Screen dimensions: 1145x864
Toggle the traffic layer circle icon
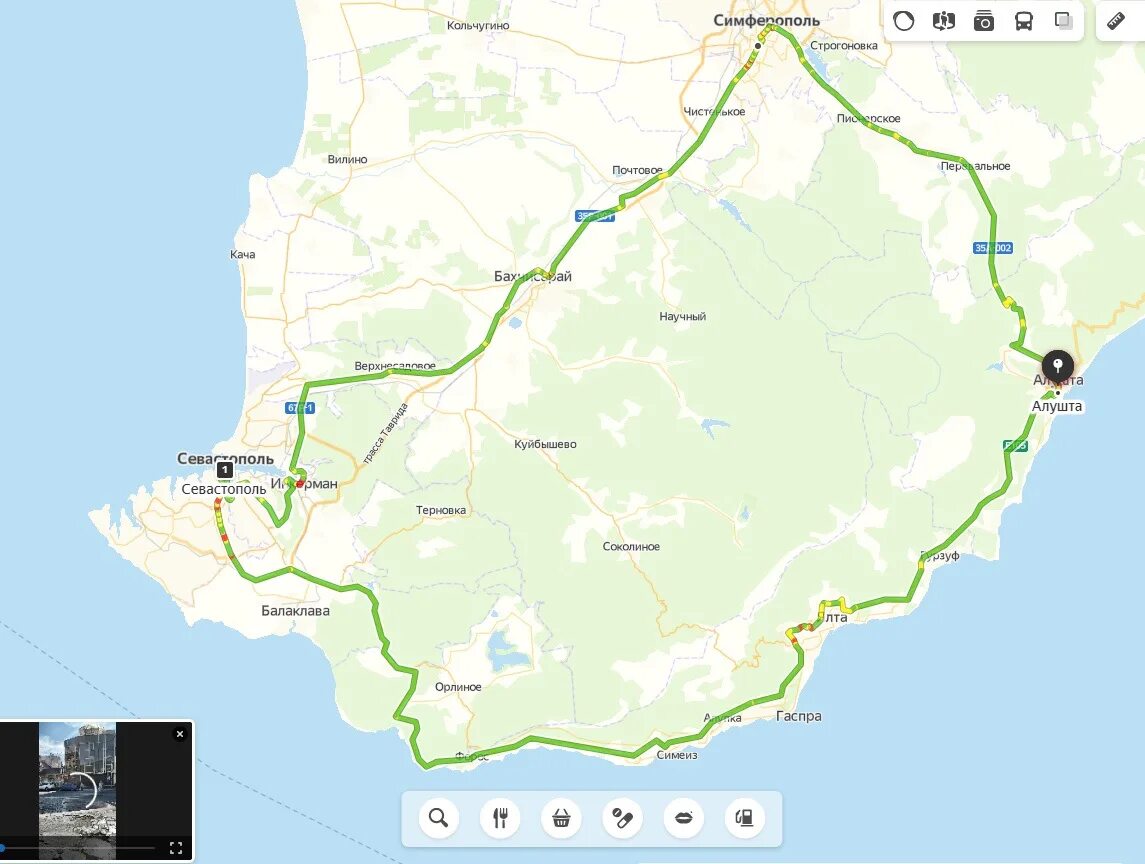point(903,20)
